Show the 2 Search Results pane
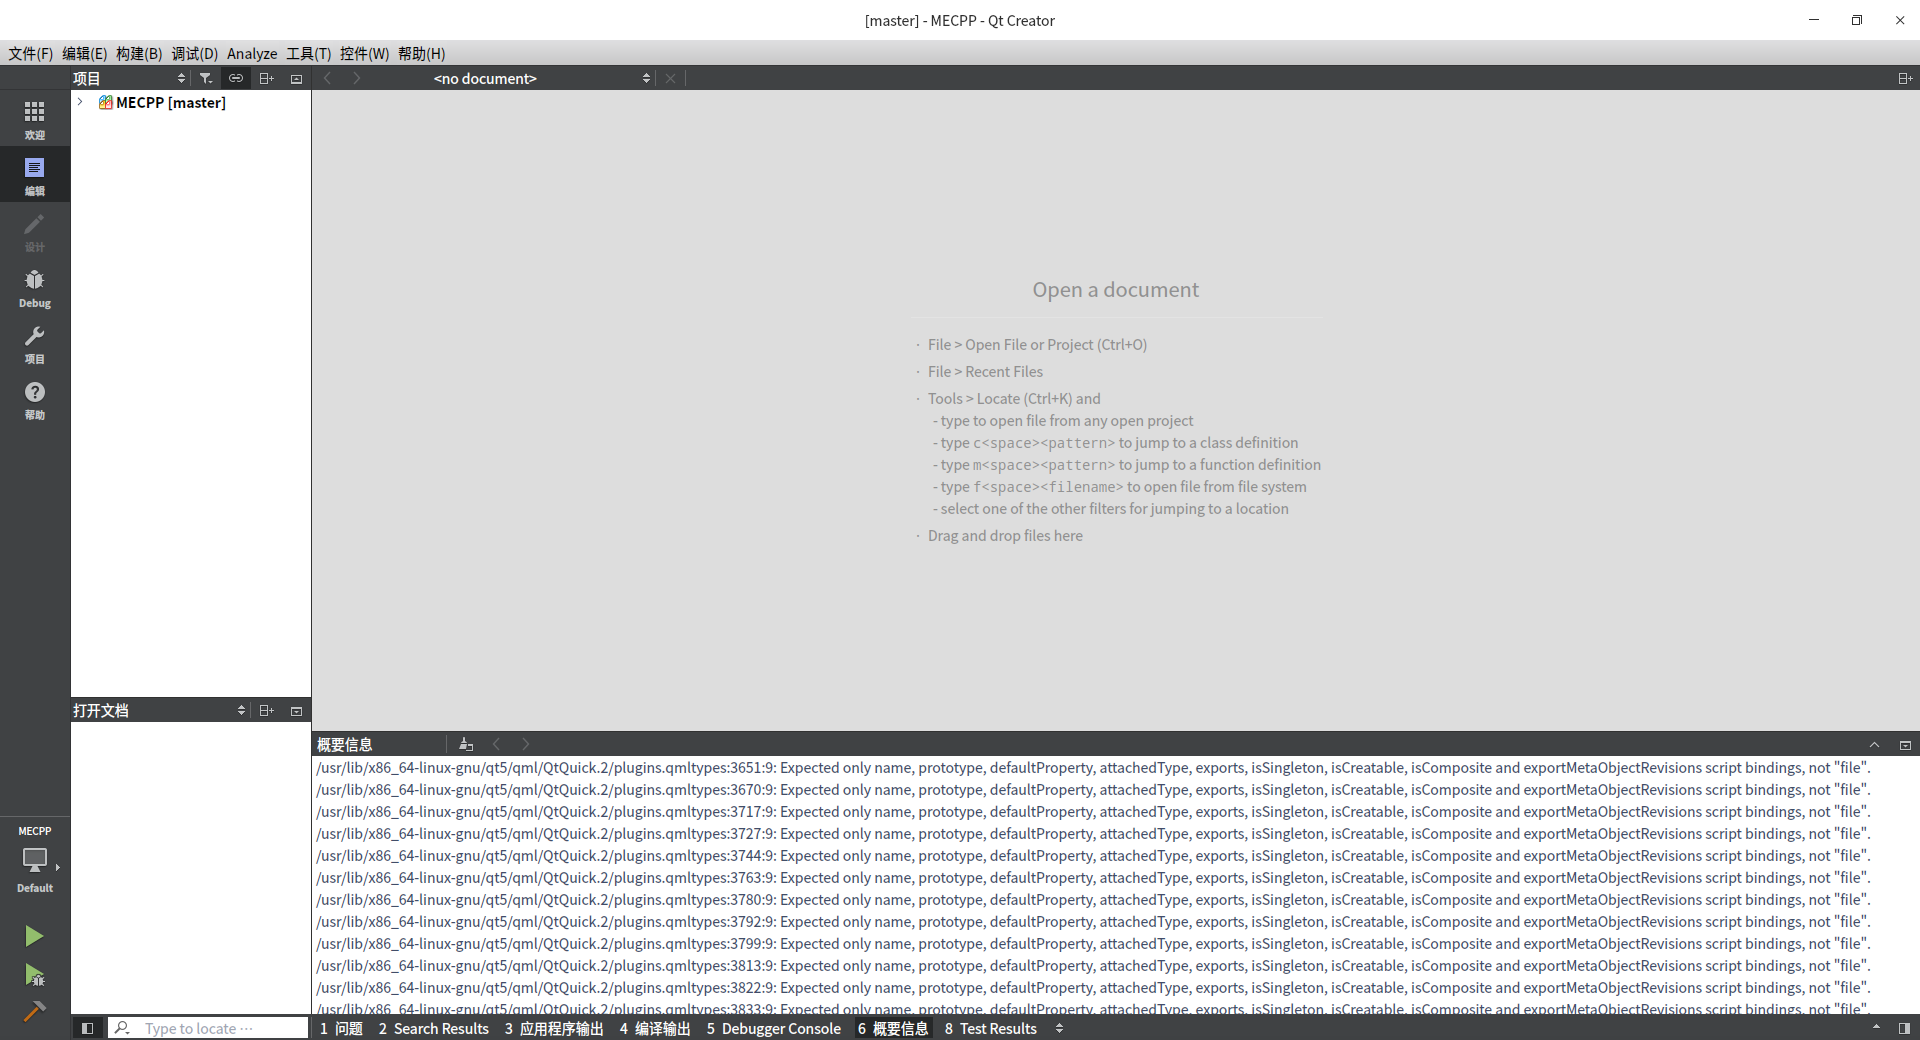 (x=434, y=1028)
